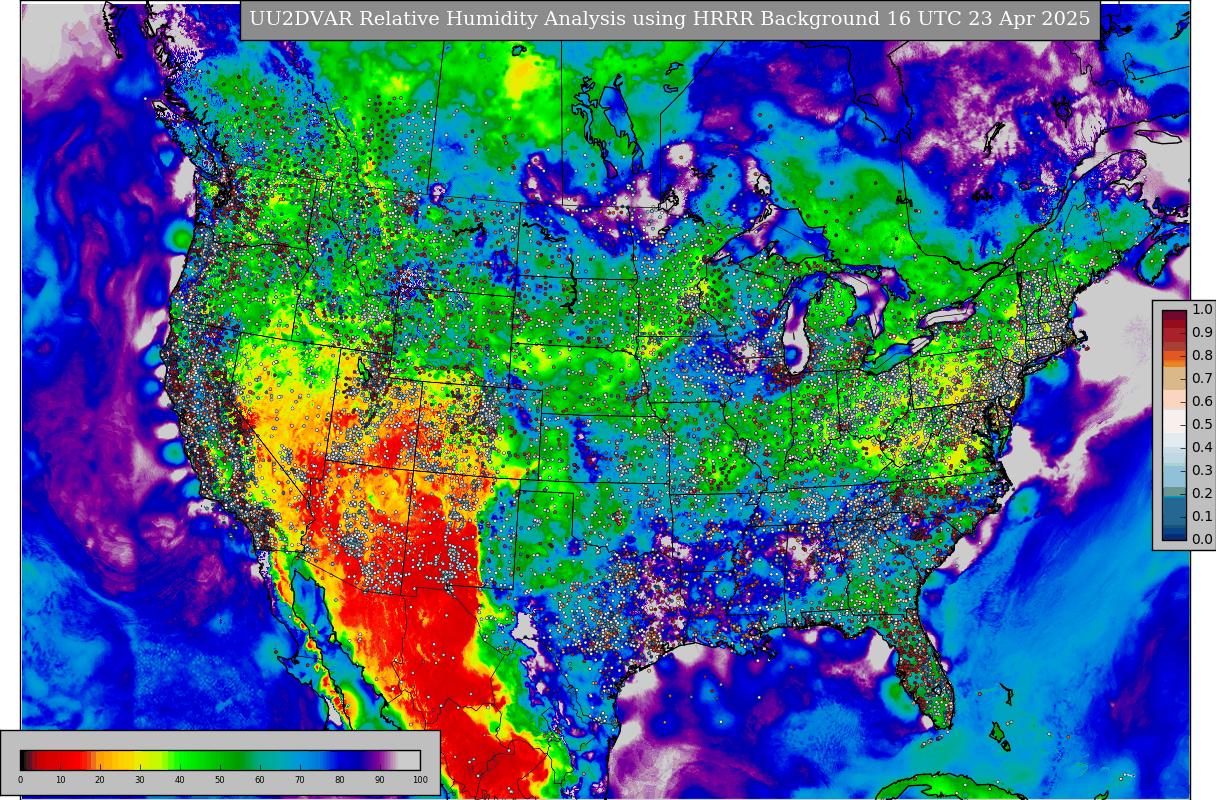Click the 30 tick label on humidity scale
The height and width of the screenshot is (800, 1216).
click(140, 780)
